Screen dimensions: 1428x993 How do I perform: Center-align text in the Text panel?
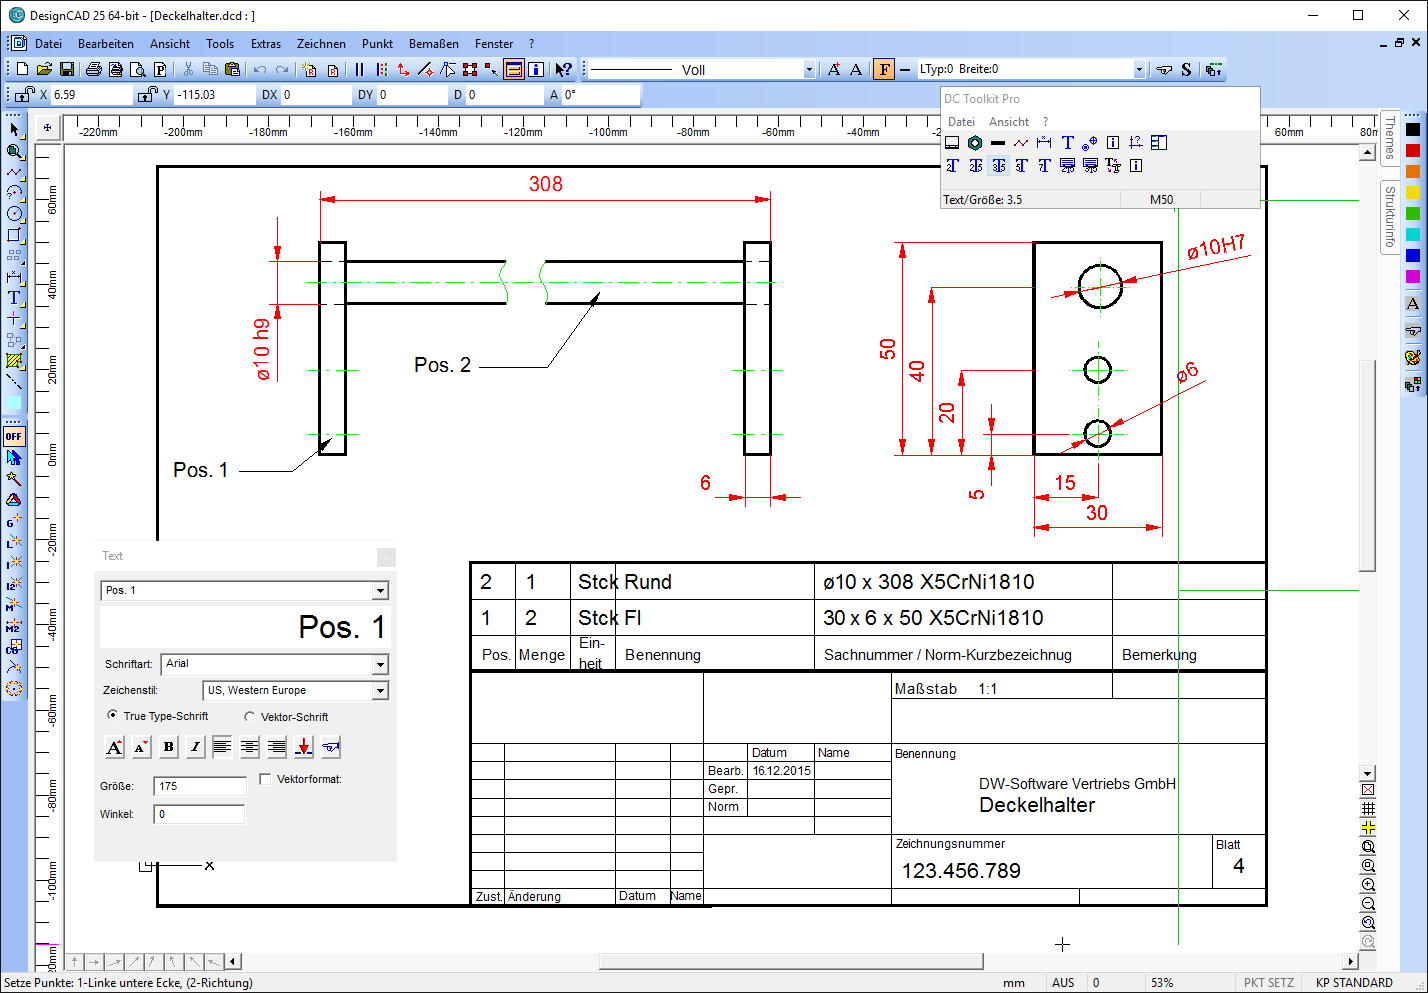(249, 747)
